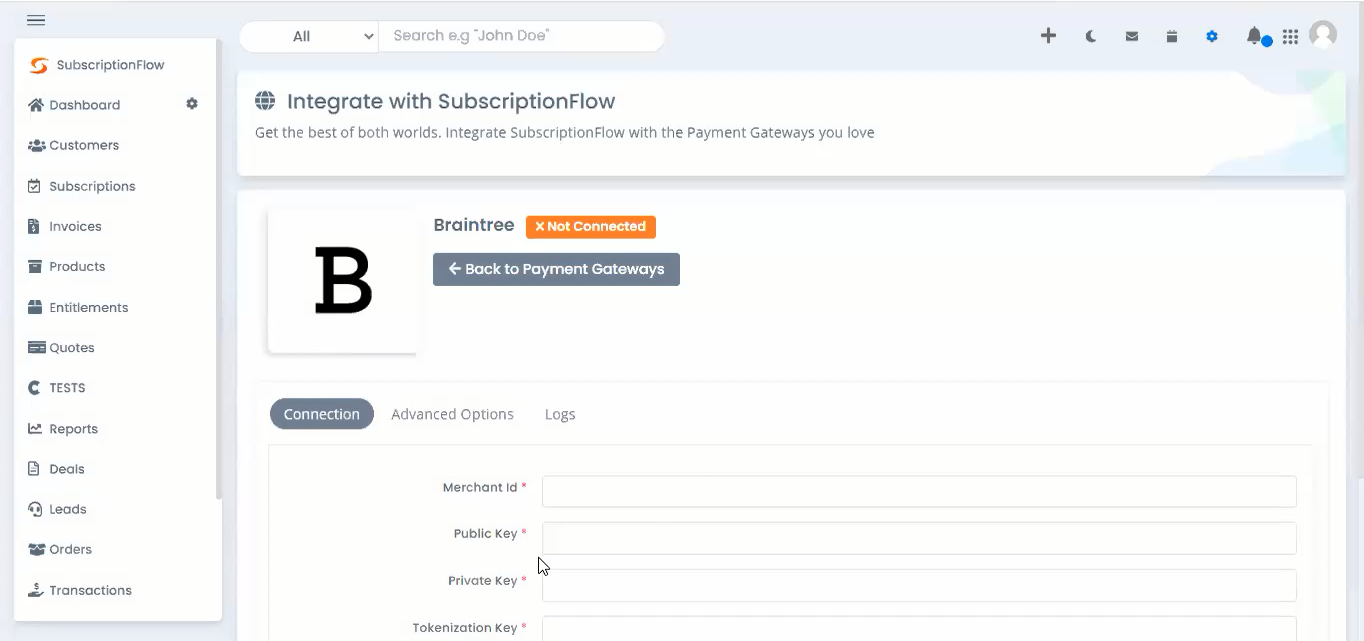
Task: Open the All search filter dropdown
Action: click(x=309, y=36)
